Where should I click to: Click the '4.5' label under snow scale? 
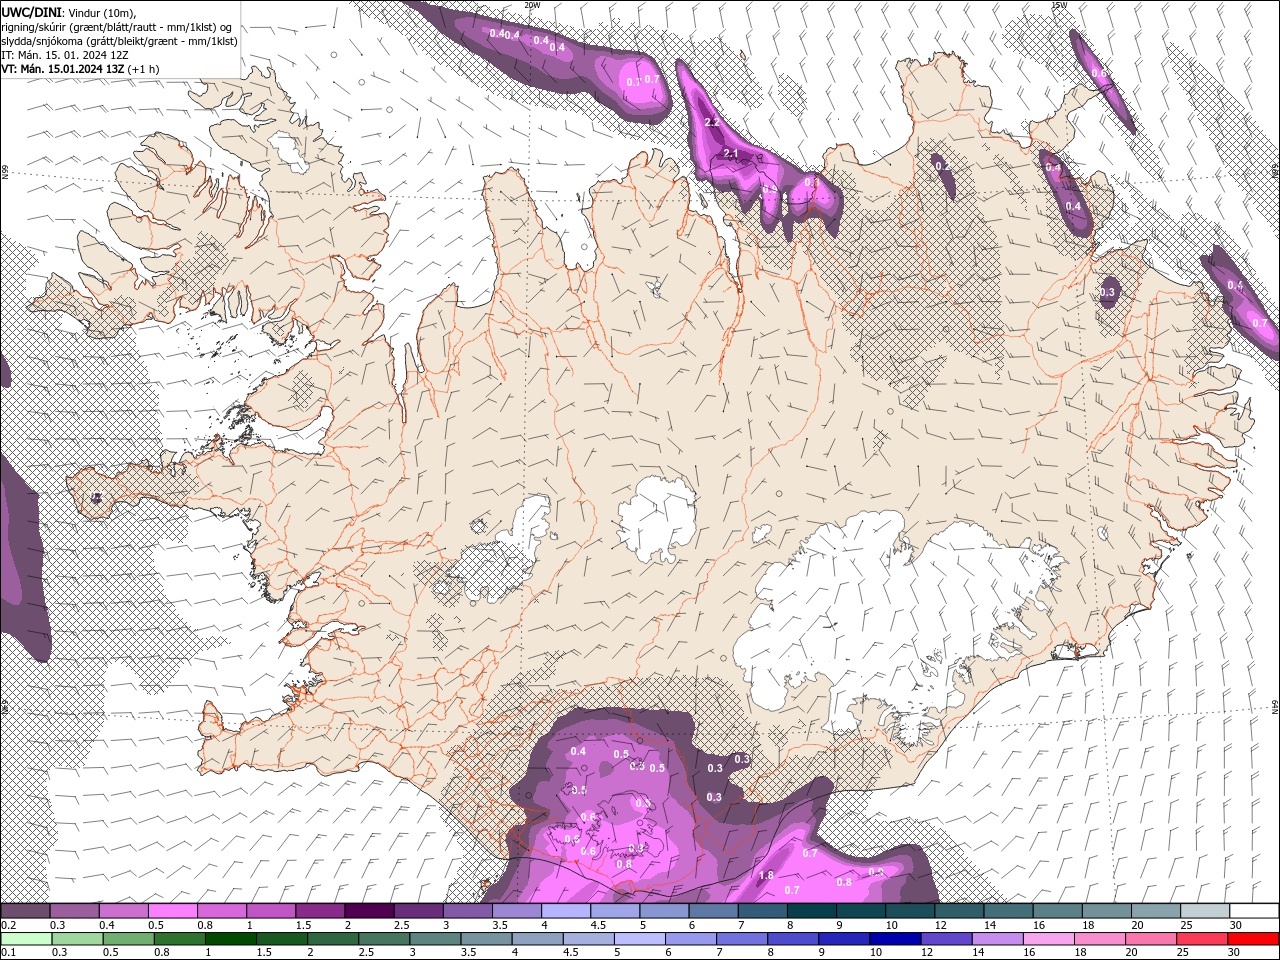(x=598, y=925)
